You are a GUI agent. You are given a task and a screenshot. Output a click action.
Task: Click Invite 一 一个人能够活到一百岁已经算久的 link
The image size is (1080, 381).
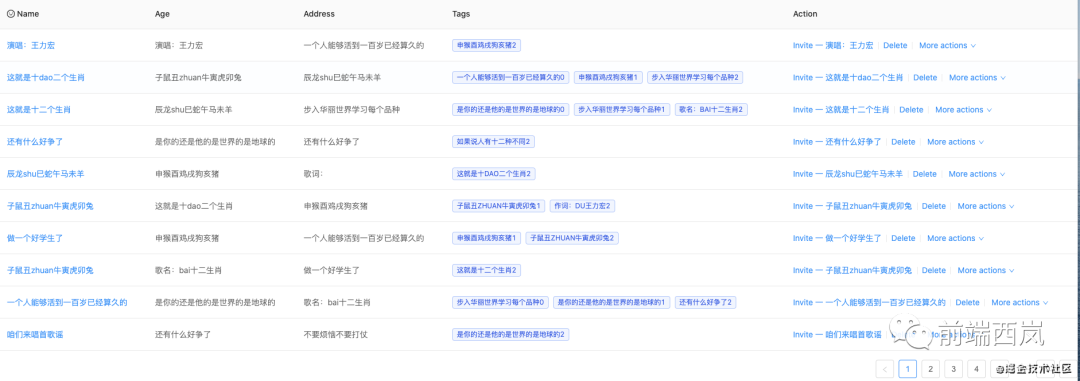click(869, 302)
